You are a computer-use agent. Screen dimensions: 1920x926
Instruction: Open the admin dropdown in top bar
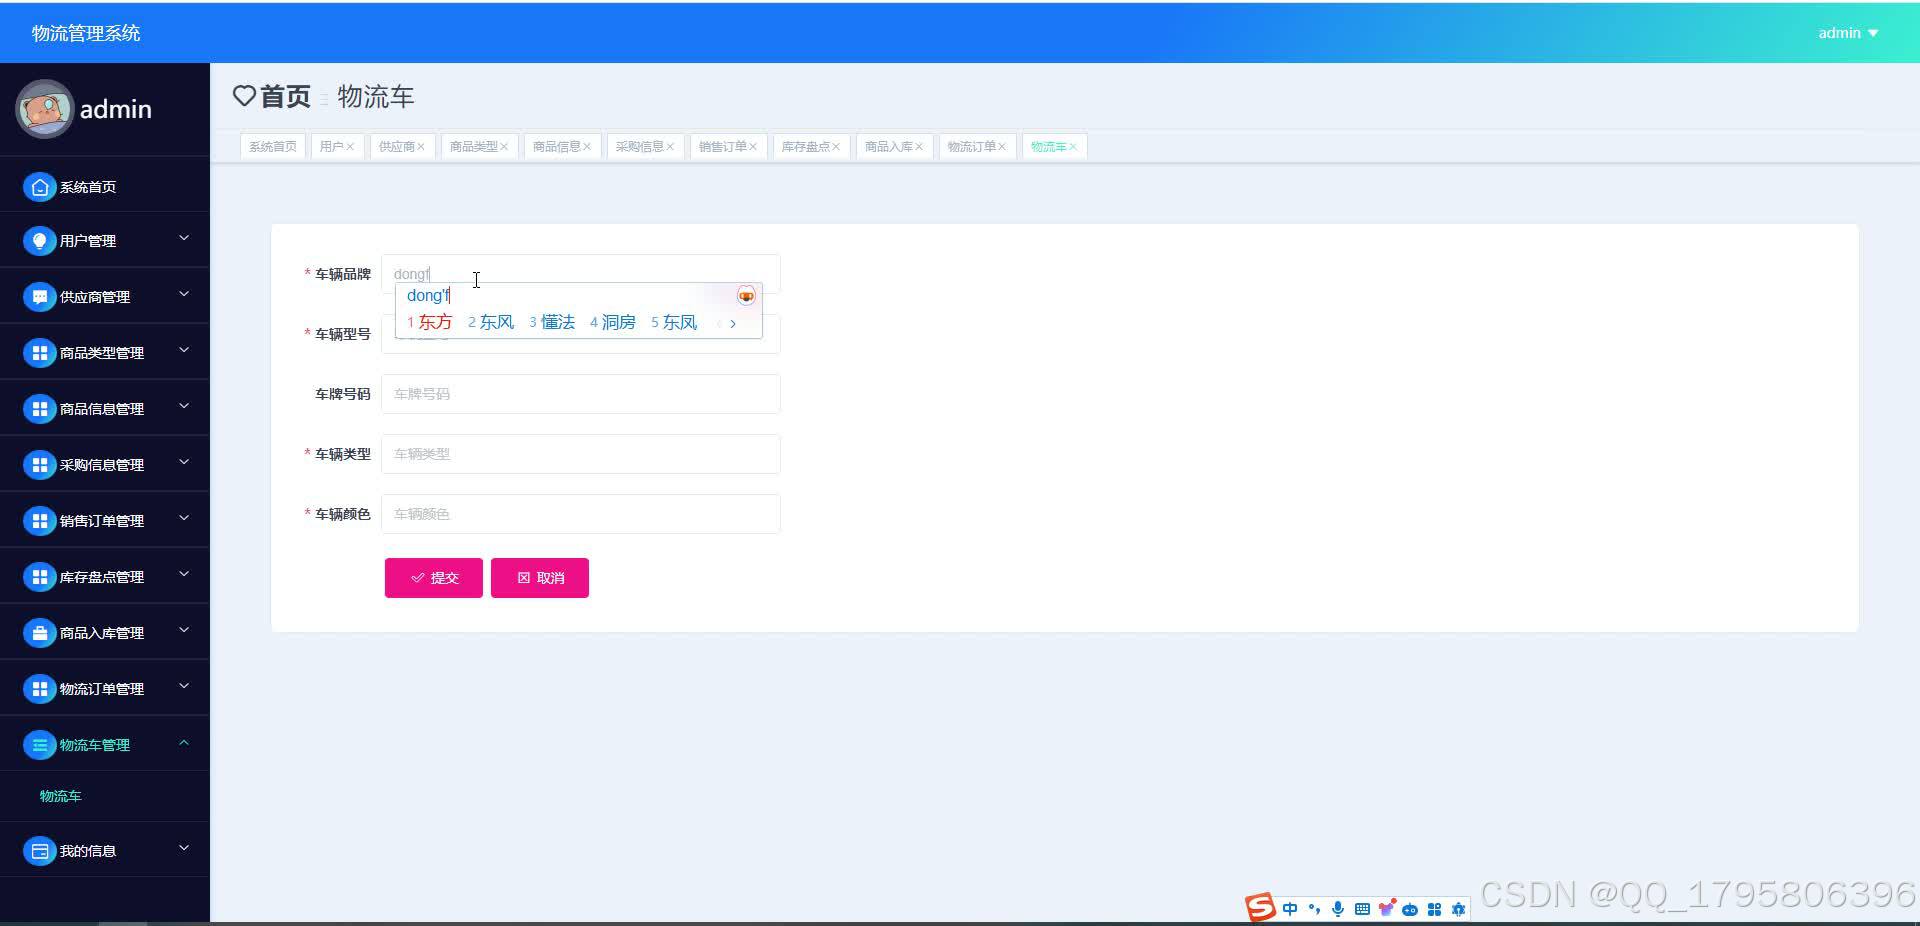click(x=1848, y=33)
